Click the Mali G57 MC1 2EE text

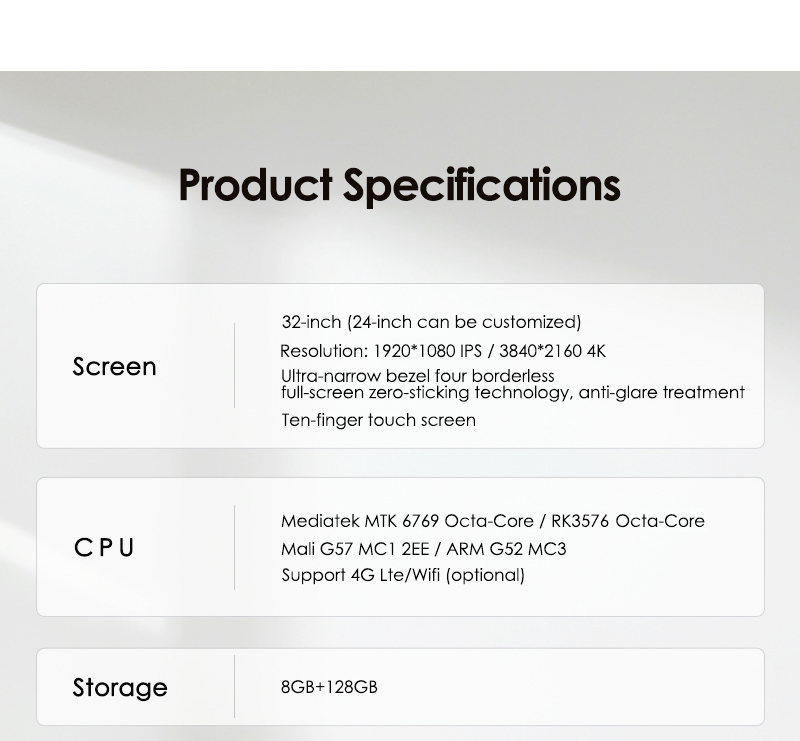click(x=354, y=549)
